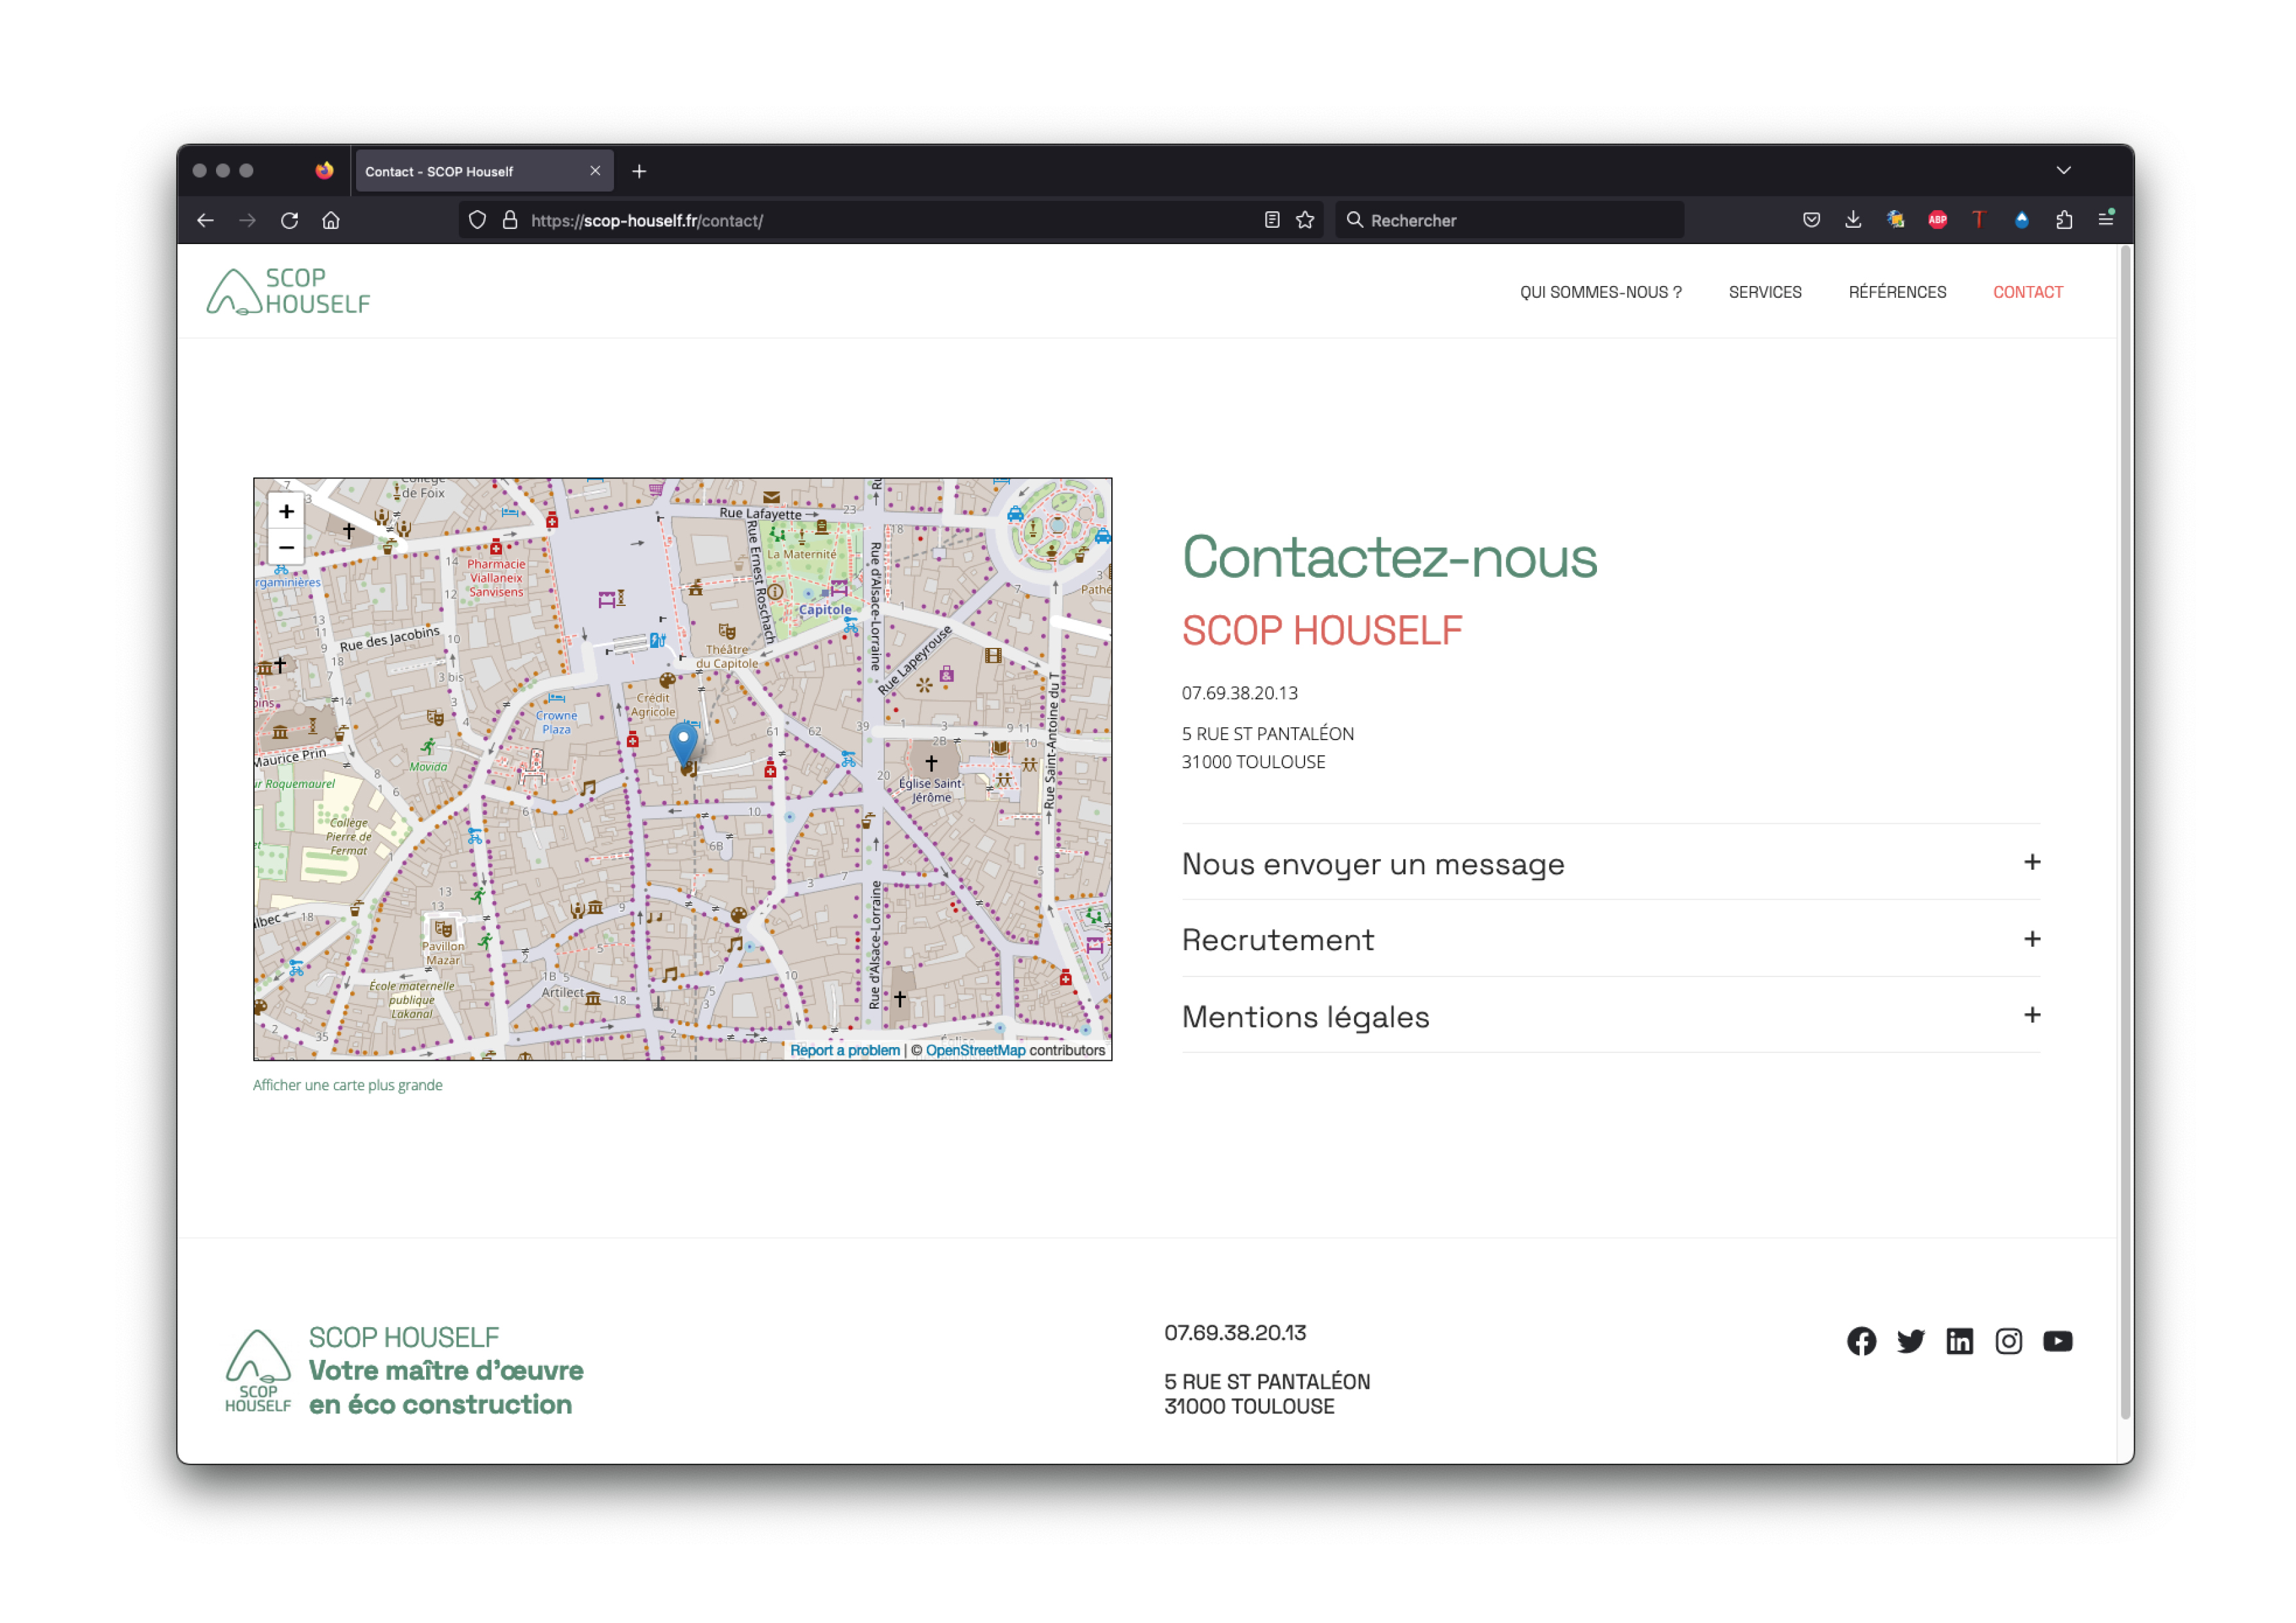Zoom in on the map with the plus button
This screenshot has height=1623, width=2296.
click(x=286, y=512)
